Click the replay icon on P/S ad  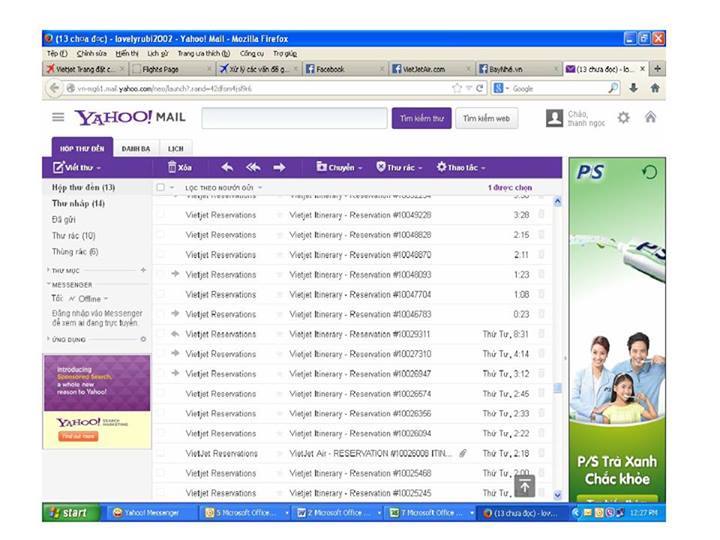click(x=649, y=172)
